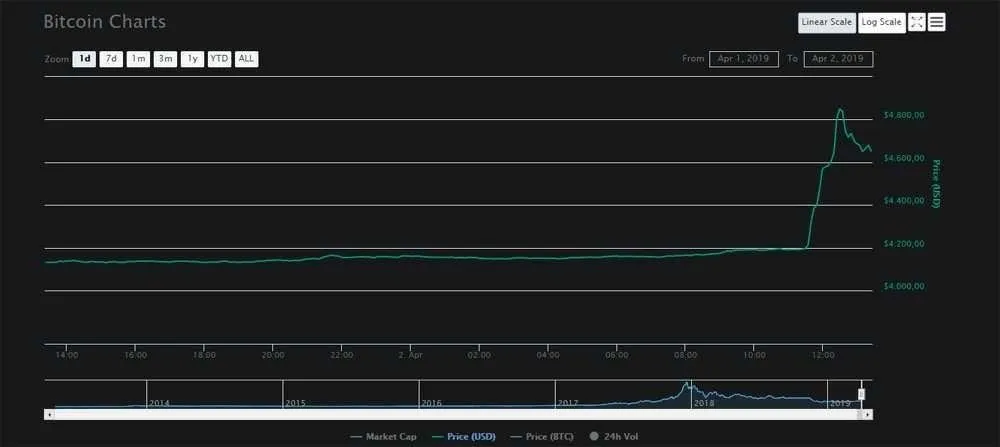The height and width of the screenshot is (447, 1000).
Task: Click the Bitcoin Charts heading
Action: [x=105, y=22]
